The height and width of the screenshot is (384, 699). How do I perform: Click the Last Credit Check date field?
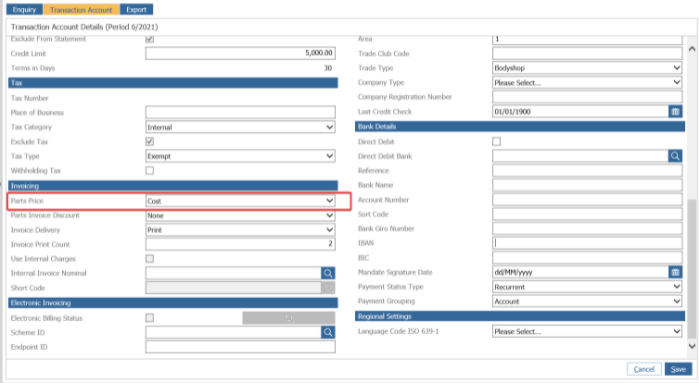580,111
